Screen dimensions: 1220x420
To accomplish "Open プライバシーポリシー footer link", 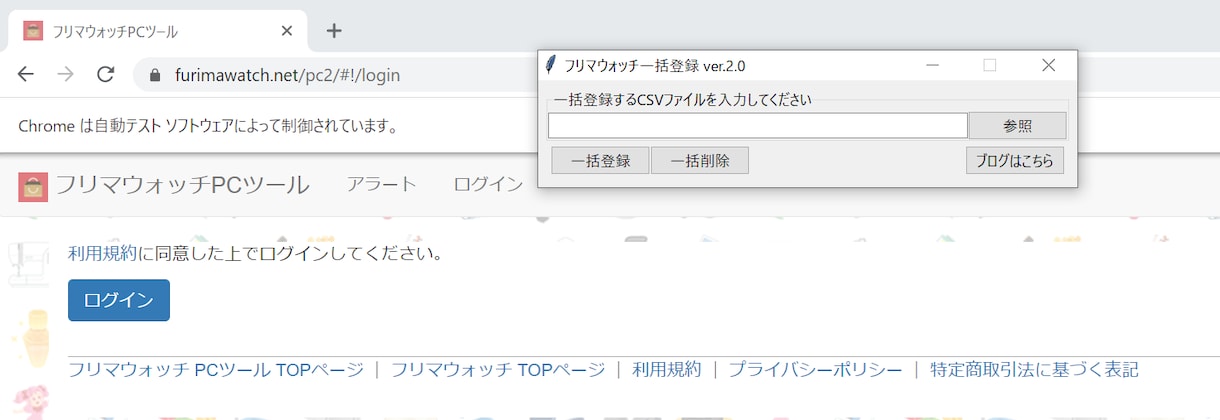I will coord(815,370).
